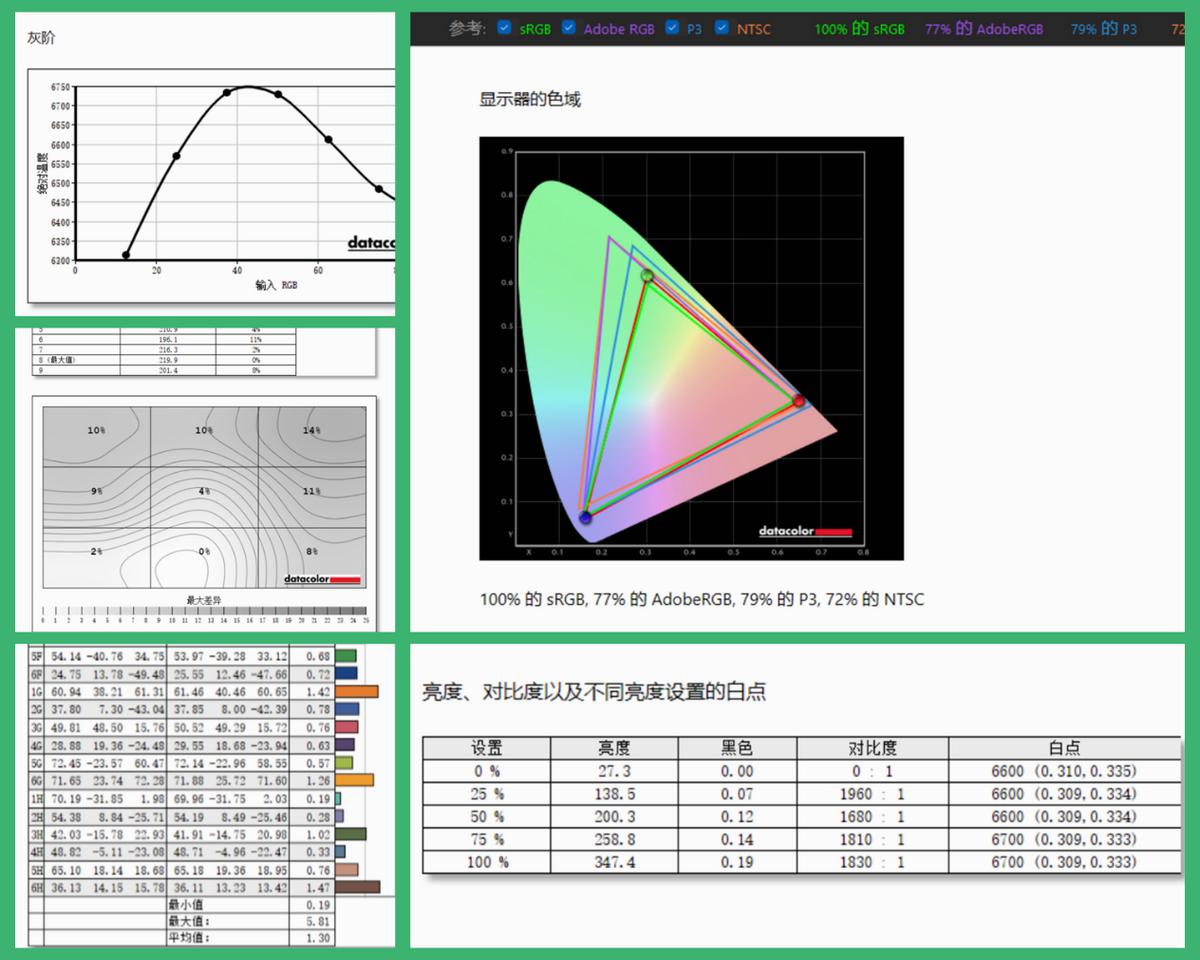Click the datacolor logo on uniformity map
This screenshot has width=1200, height=960.
point(321,579)
